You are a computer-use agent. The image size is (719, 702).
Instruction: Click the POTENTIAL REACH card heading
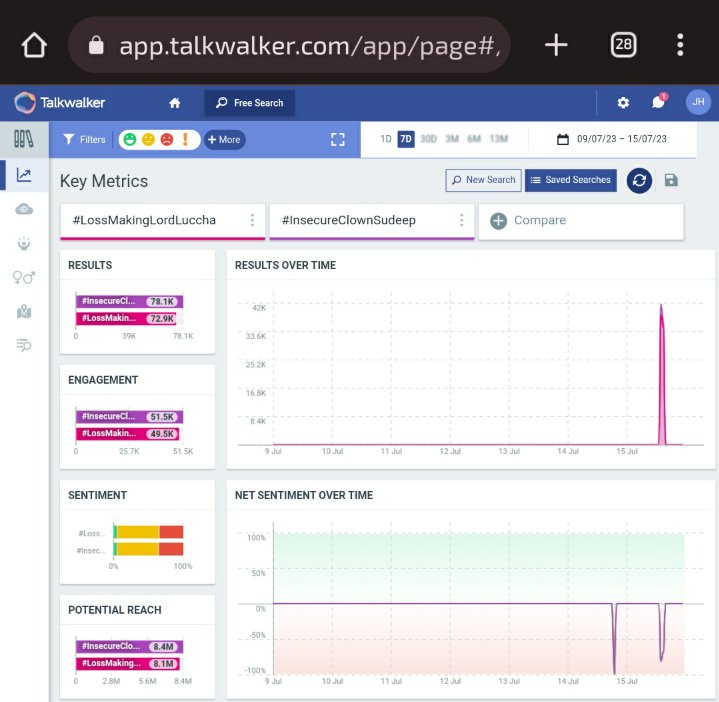[x=115, y=610]
